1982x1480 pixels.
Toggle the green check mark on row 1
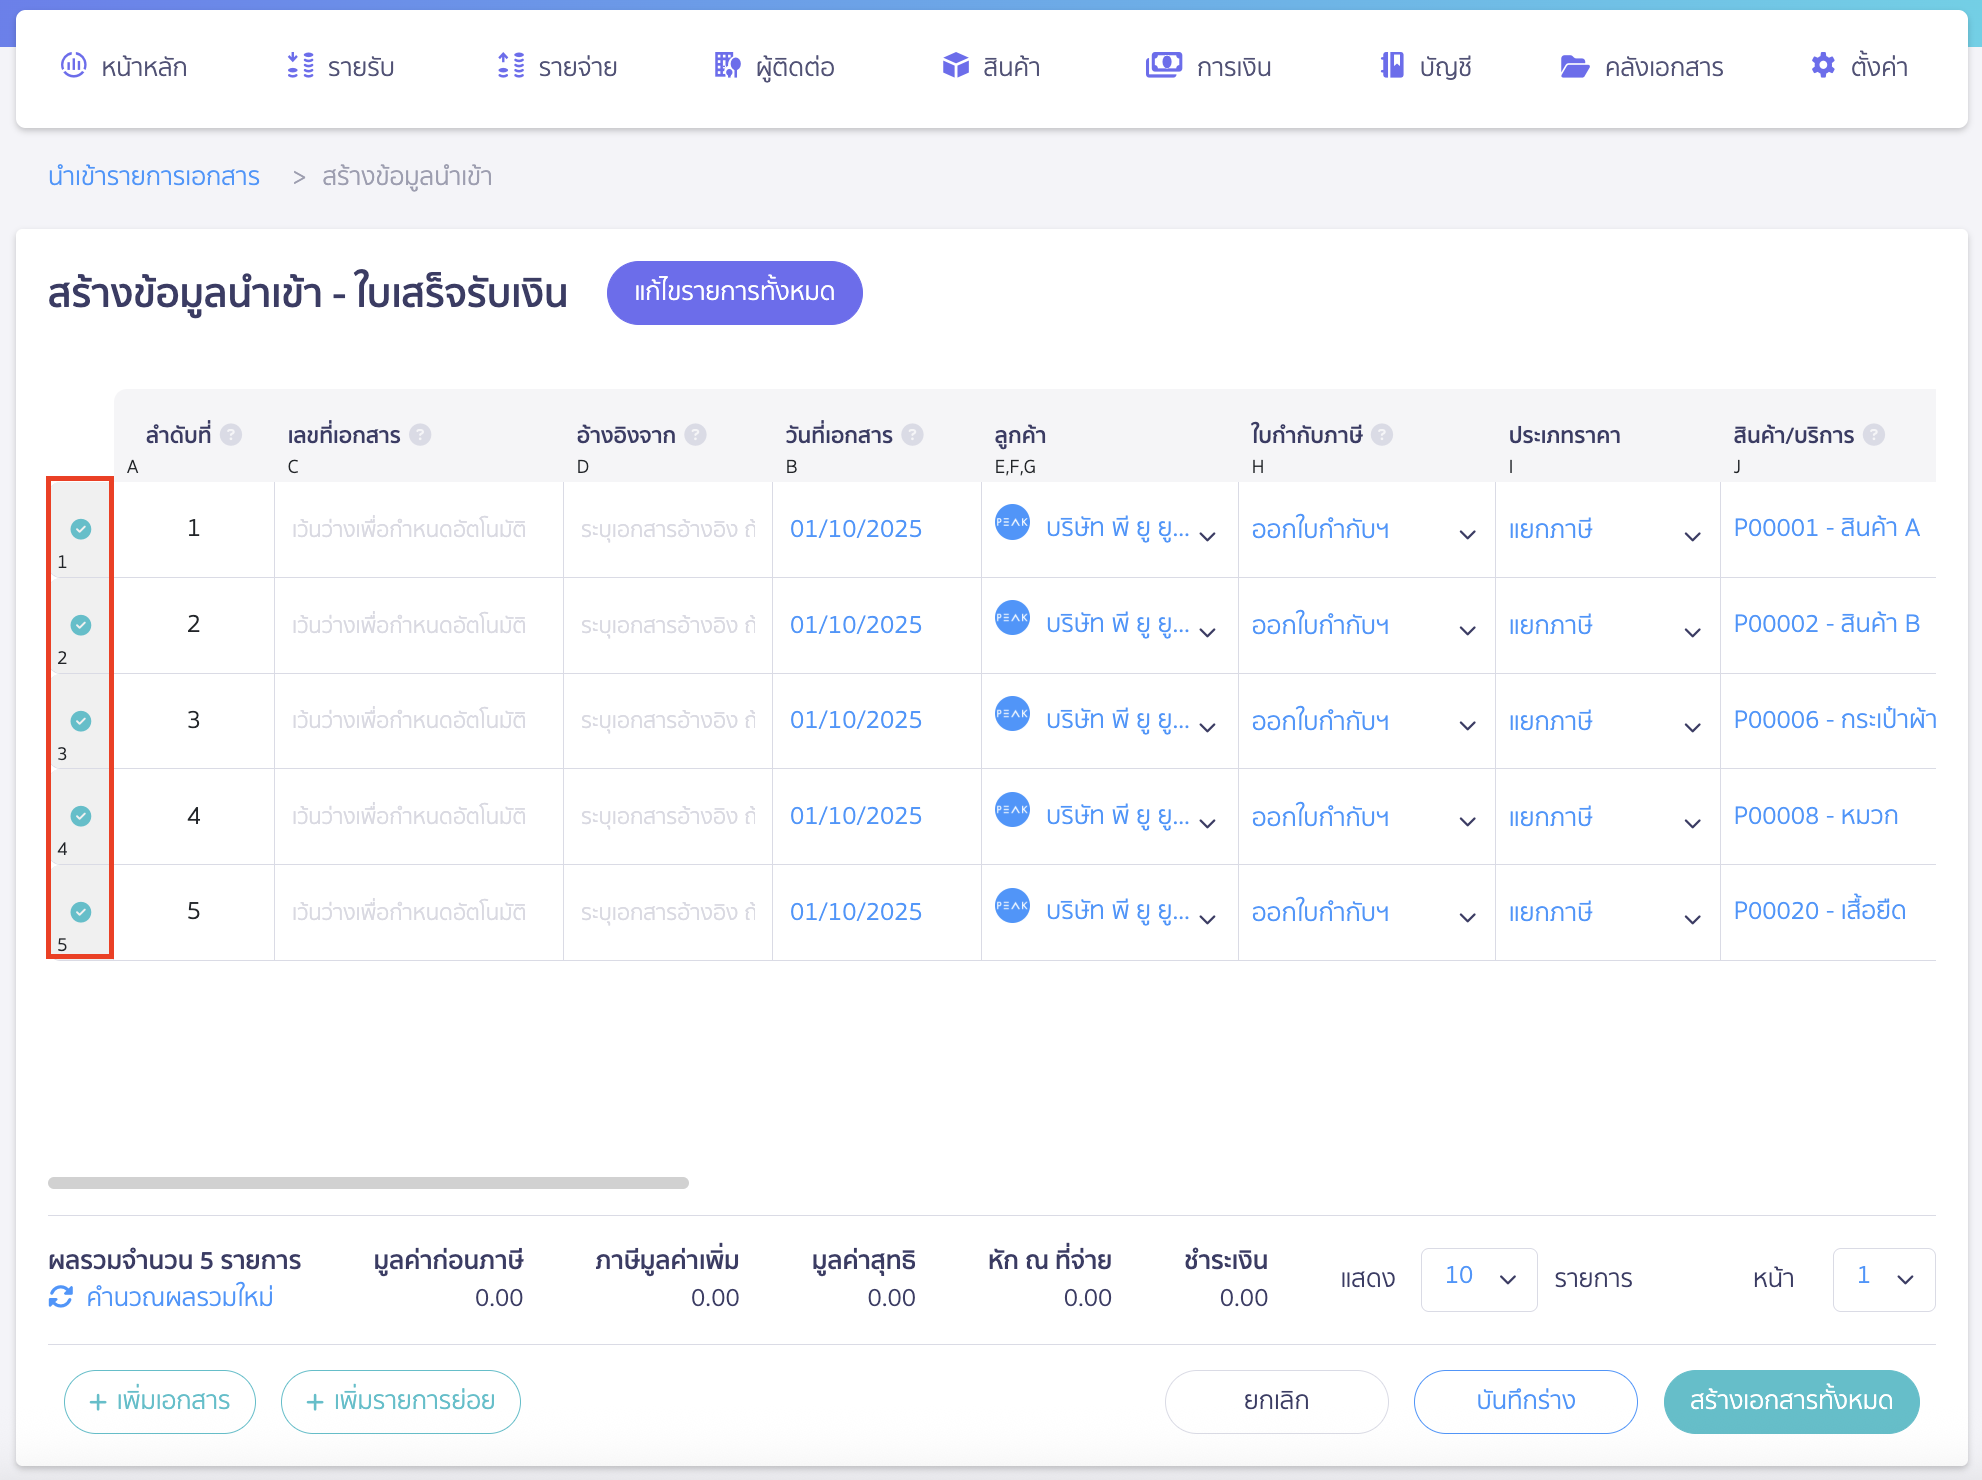[x=81, y=529]
